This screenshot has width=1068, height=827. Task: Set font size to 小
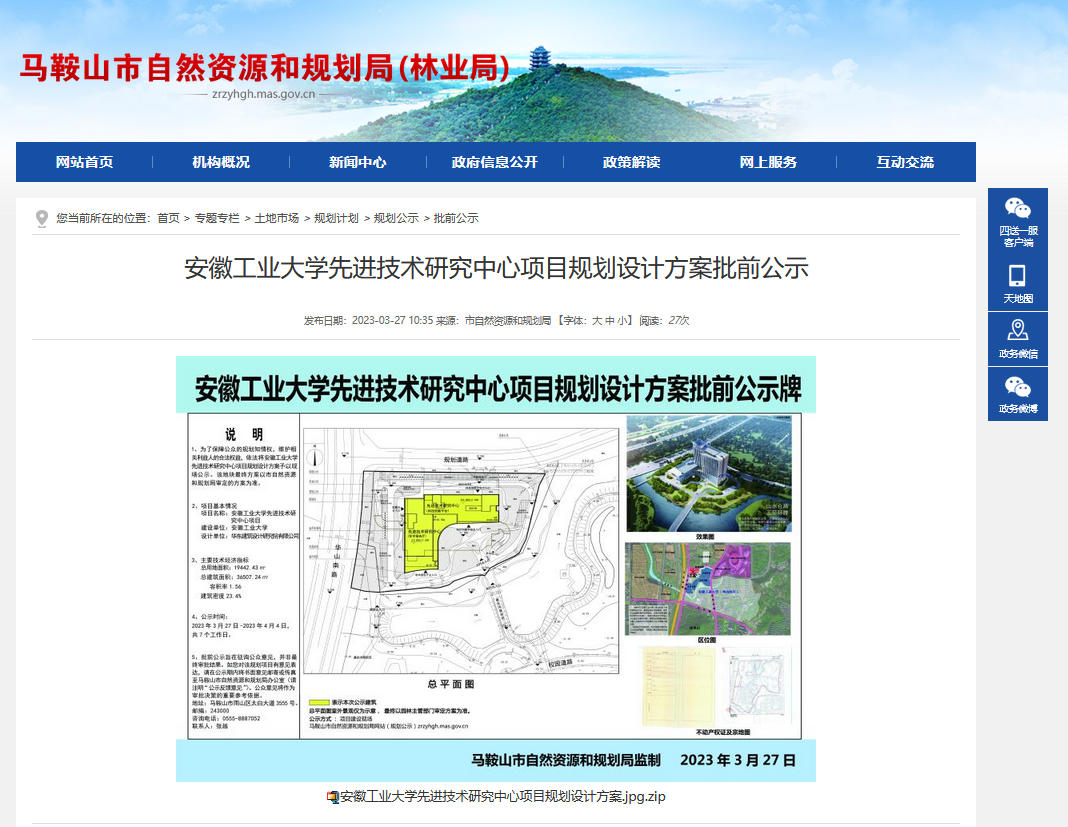(x=623, y=321)
